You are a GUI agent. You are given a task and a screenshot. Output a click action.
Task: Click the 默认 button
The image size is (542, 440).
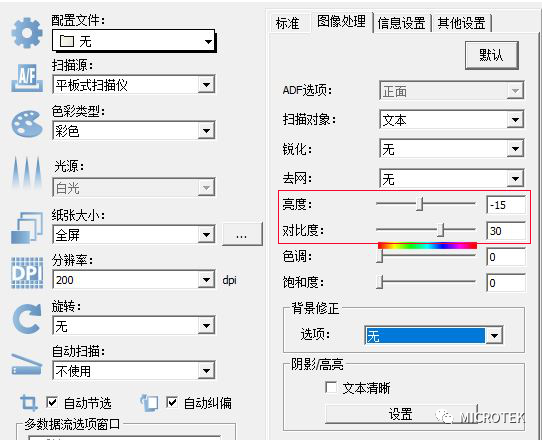click(x=492, y=55)
